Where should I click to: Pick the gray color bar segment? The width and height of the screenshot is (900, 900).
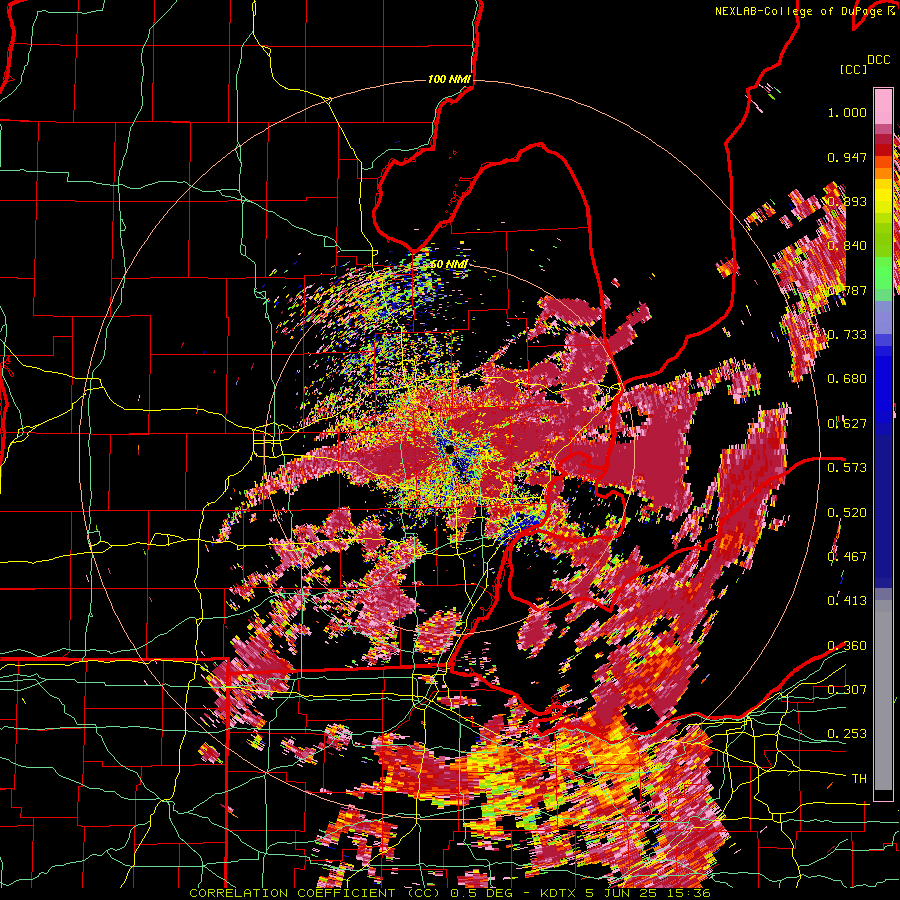[x=883, y=695]
